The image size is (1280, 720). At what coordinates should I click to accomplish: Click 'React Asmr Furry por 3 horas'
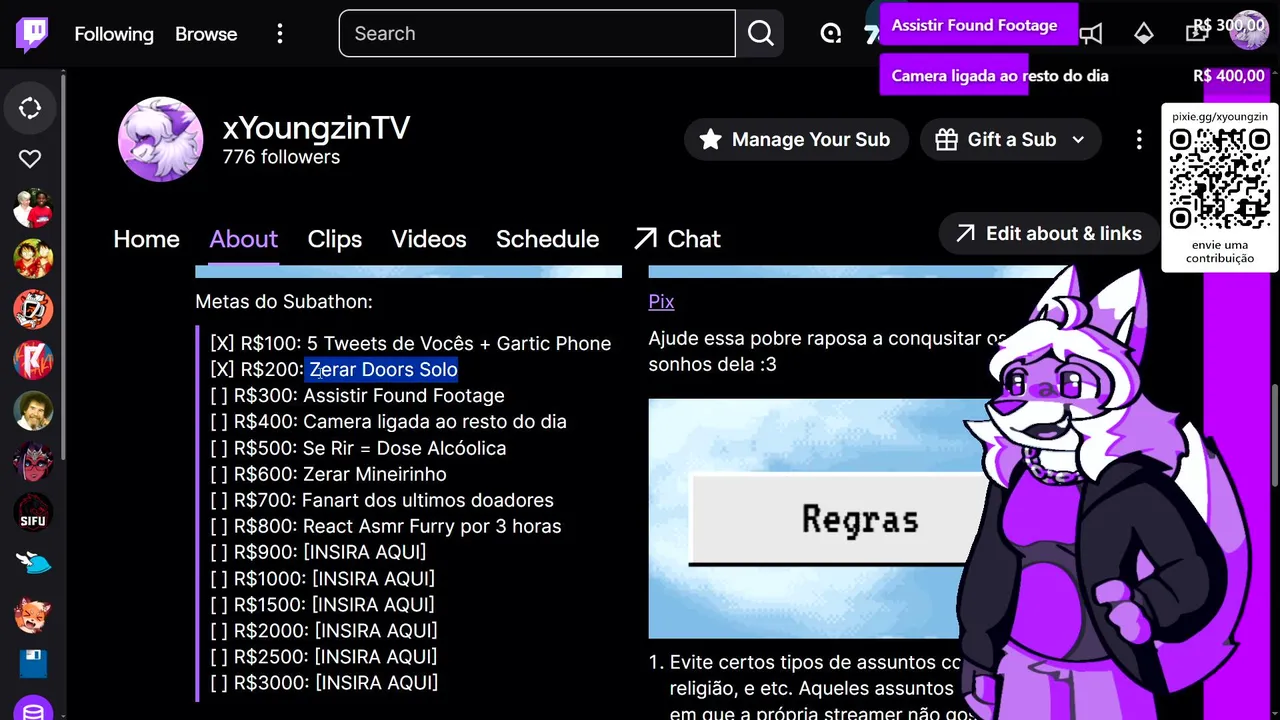[x=432, y=526]
